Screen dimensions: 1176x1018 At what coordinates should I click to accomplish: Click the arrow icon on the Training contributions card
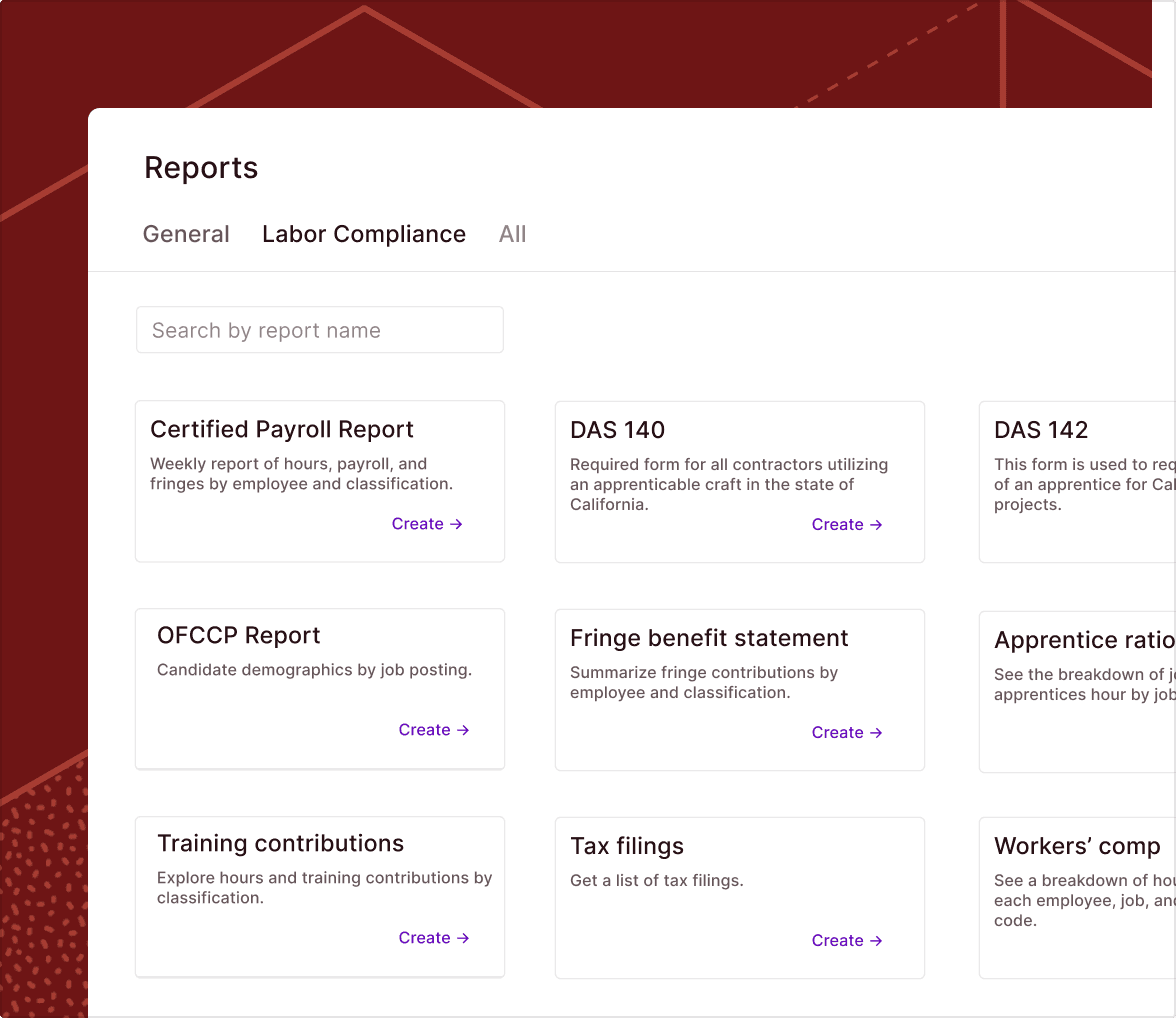pos(463,937)
